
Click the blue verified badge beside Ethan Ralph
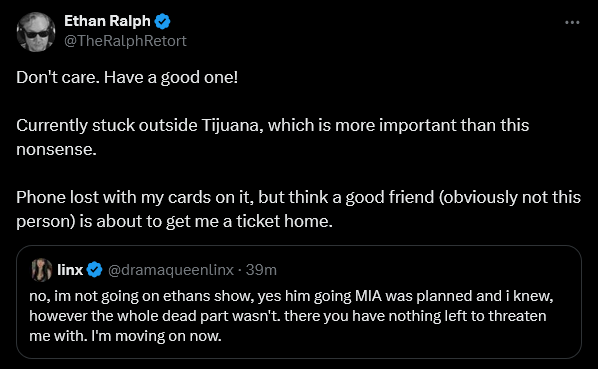[x=162, y=21]
